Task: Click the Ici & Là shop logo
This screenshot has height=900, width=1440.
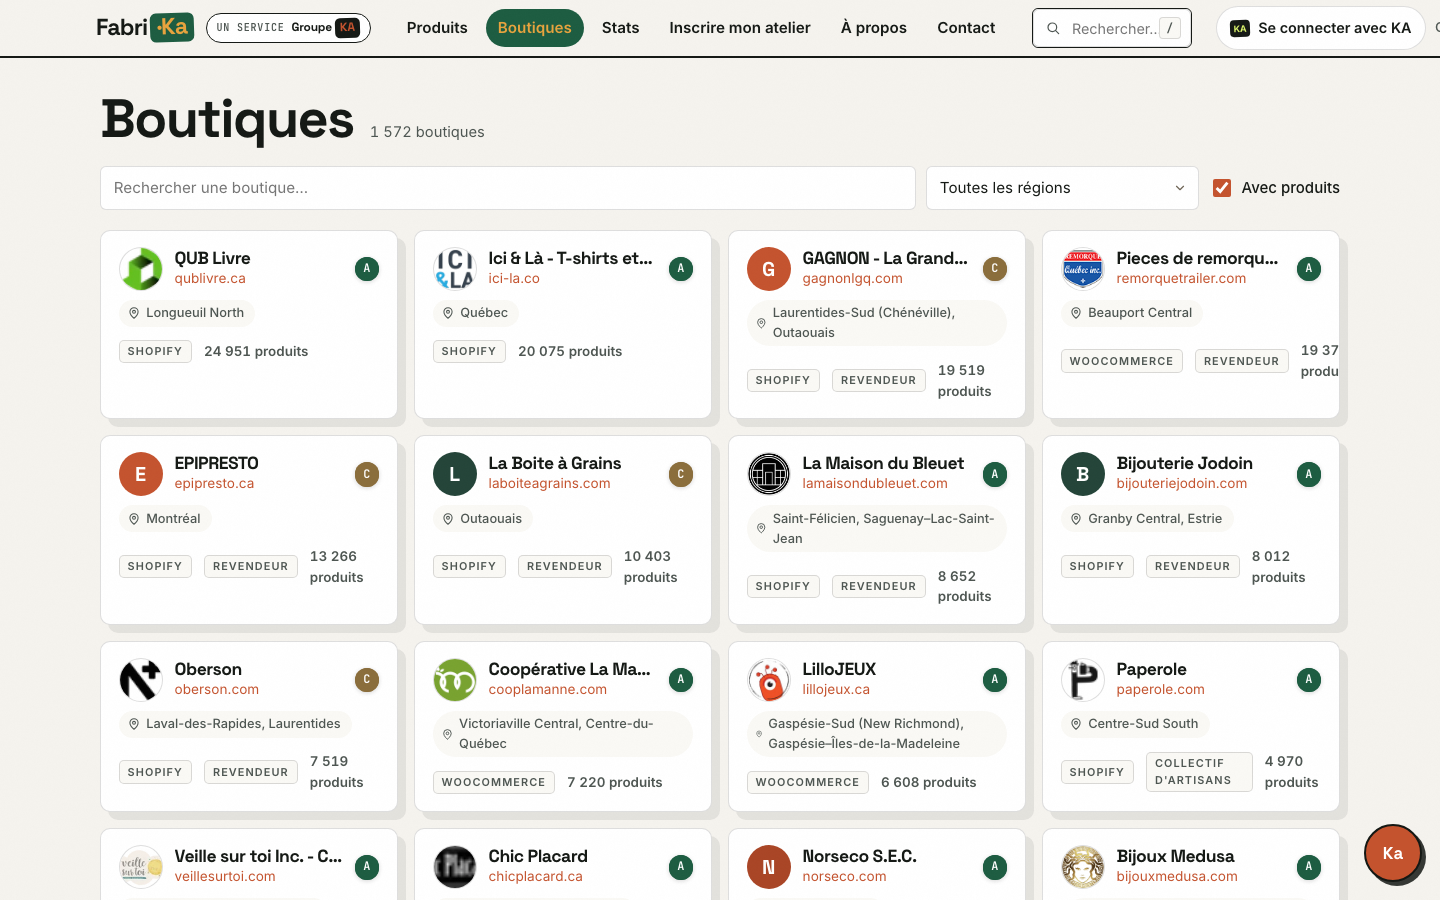Action: (x=455, y=269)
